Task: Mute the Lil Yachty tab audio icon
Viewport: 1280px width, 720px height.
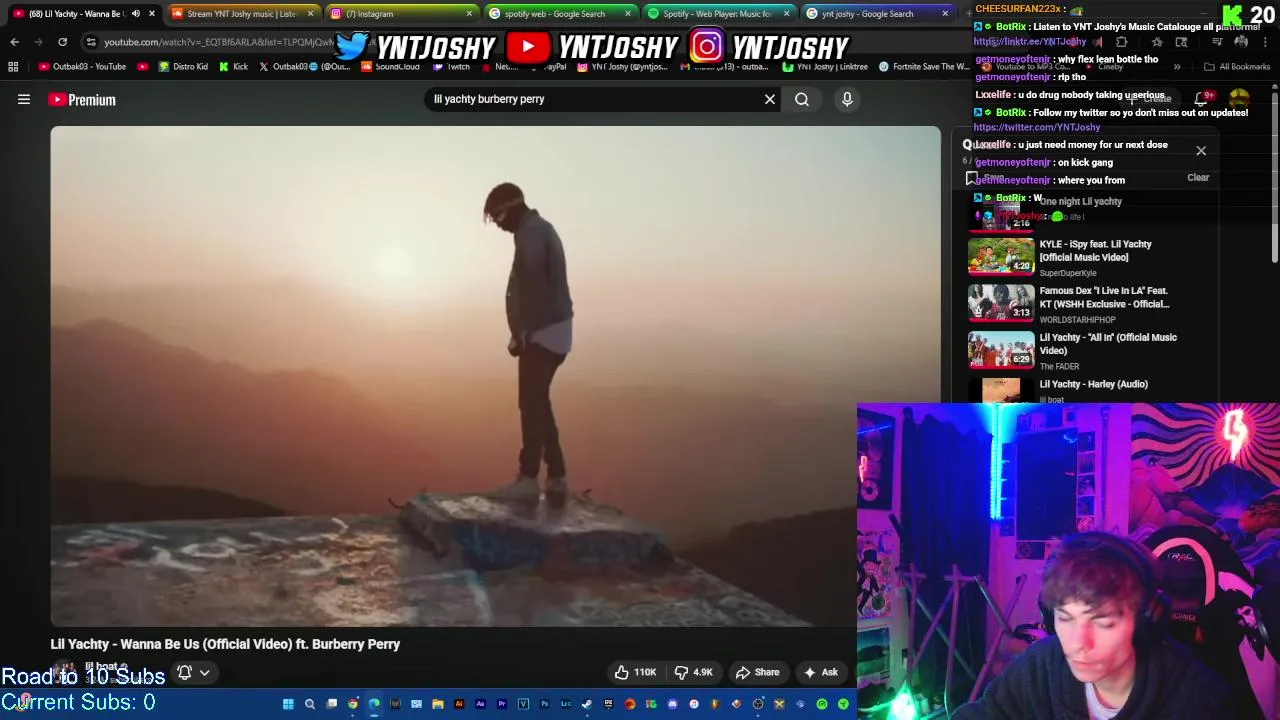Action: pos(136,14)
